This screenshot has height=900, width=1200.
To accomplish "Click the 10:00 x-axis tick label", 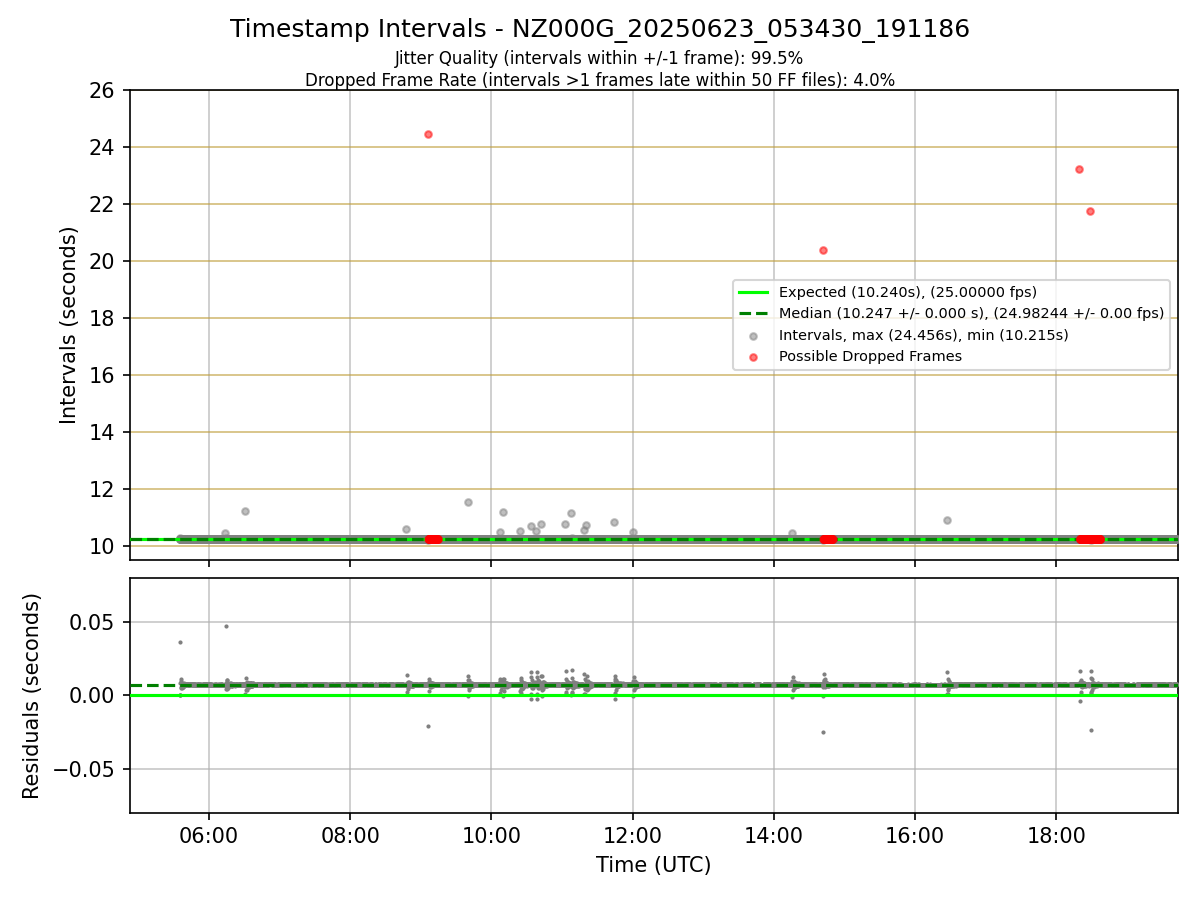I will (x=491, y=836).
